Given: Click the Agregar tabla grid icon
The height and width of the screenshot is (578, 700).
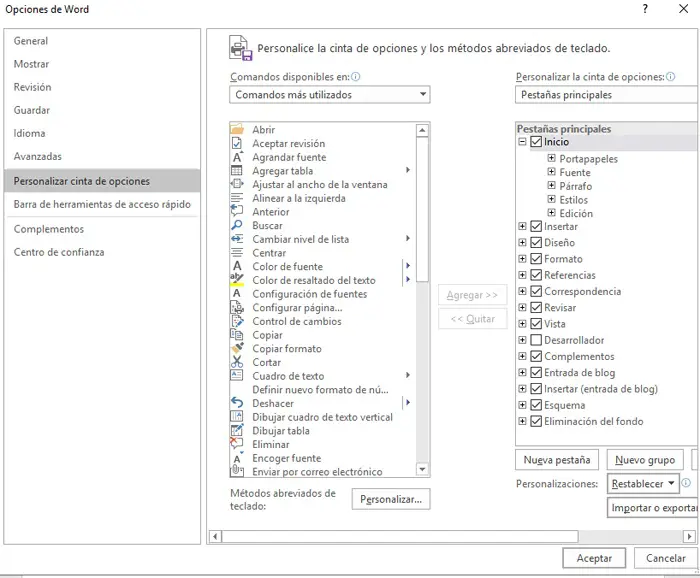Looking at the screenshot, I should [237, 170].
